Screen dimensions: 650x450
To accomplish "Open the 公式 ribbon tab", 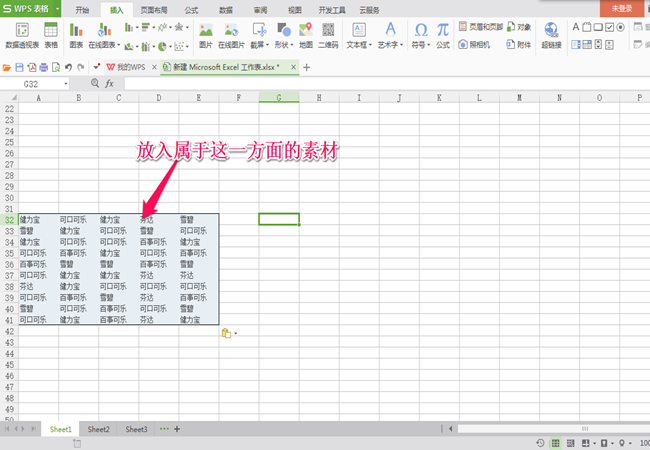I will tap(191, 10).
